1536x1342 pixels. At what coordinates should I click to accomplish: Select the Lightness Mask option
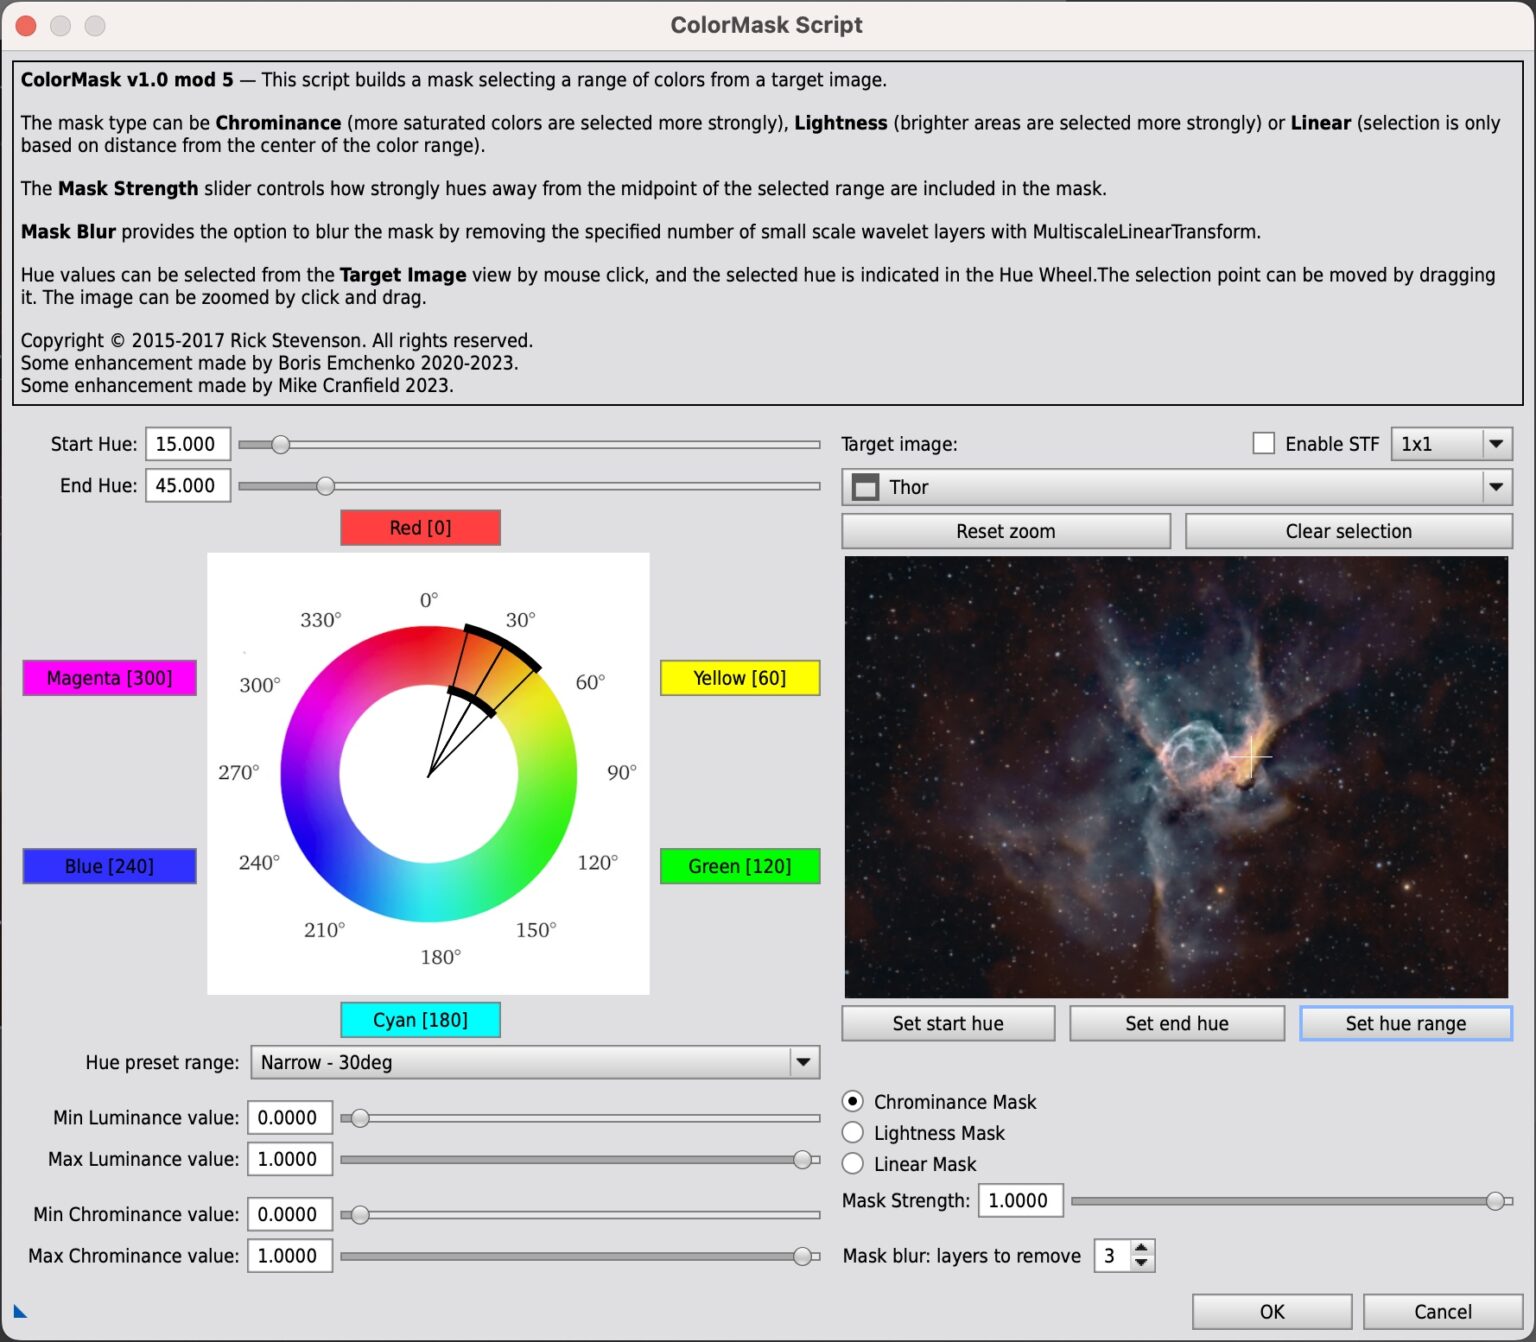[853, 1132]
